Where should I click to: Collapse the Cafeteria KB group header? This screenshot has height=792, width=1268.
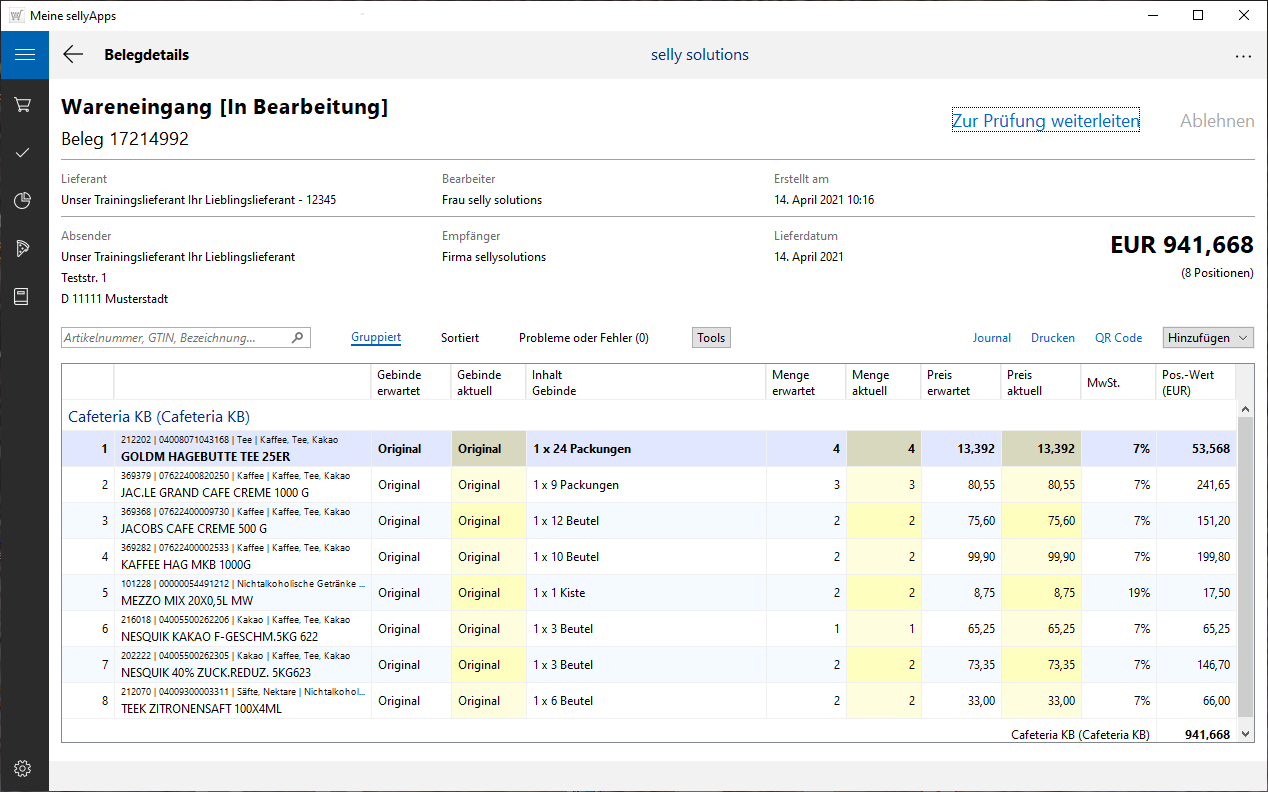click(x=158, y=416)
